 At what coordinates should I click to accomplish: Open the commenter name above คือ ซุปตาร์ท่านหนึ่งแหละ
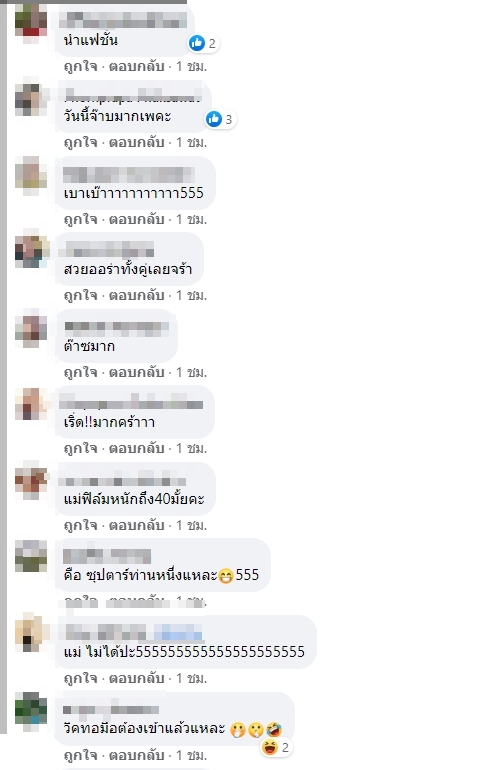pos(107,556)
